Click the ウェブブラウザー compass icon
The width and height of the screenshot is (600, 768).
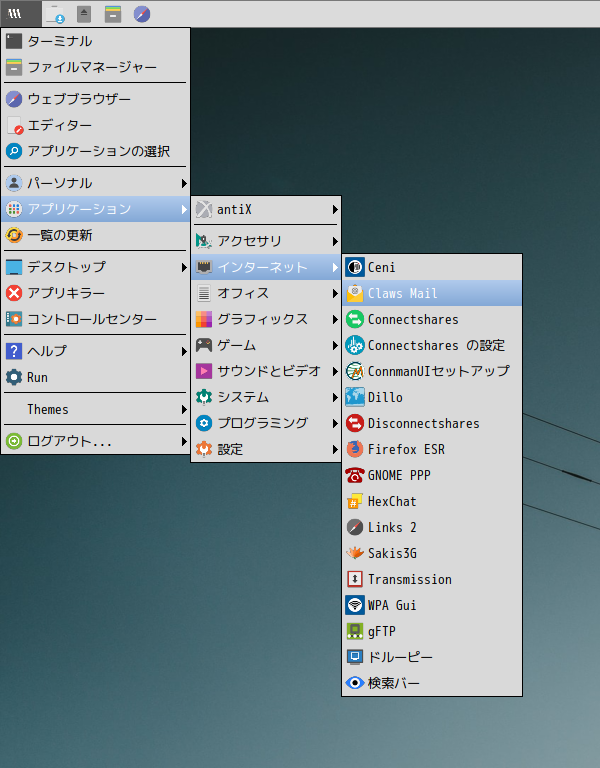point(14,99)
